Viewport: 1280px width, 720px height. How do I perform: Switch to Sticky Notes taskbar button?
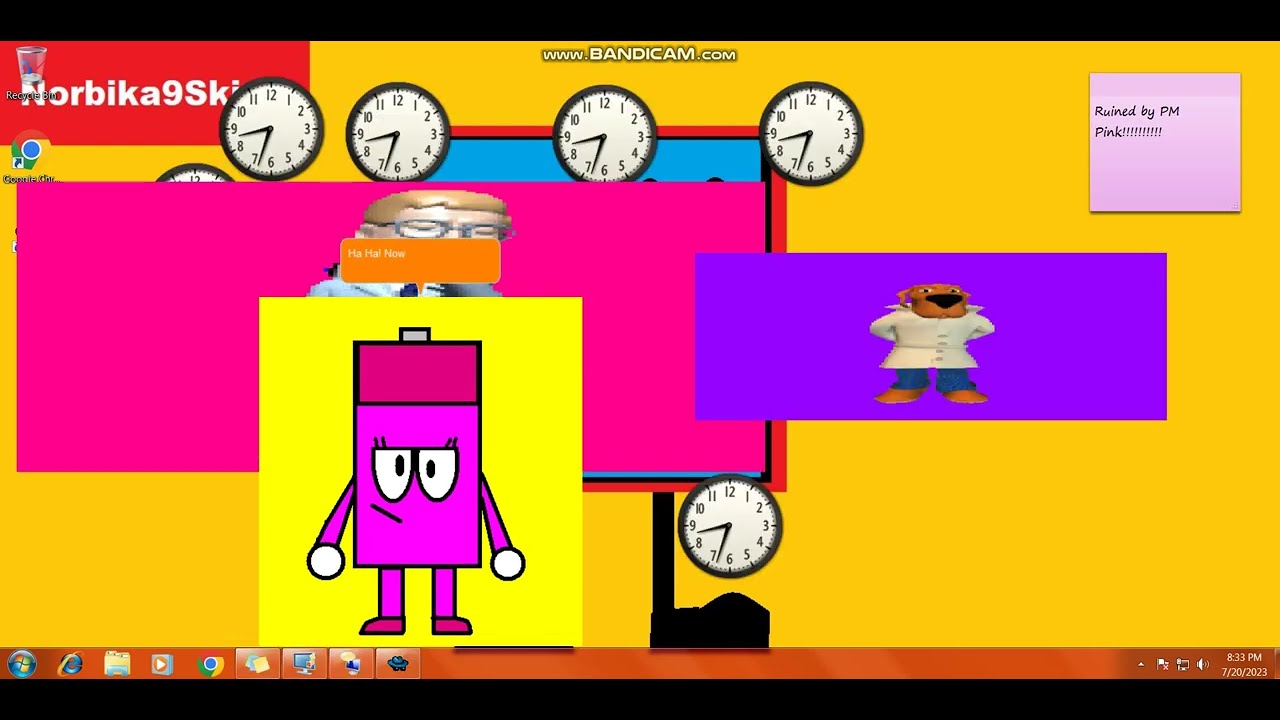tap(257, 664)
